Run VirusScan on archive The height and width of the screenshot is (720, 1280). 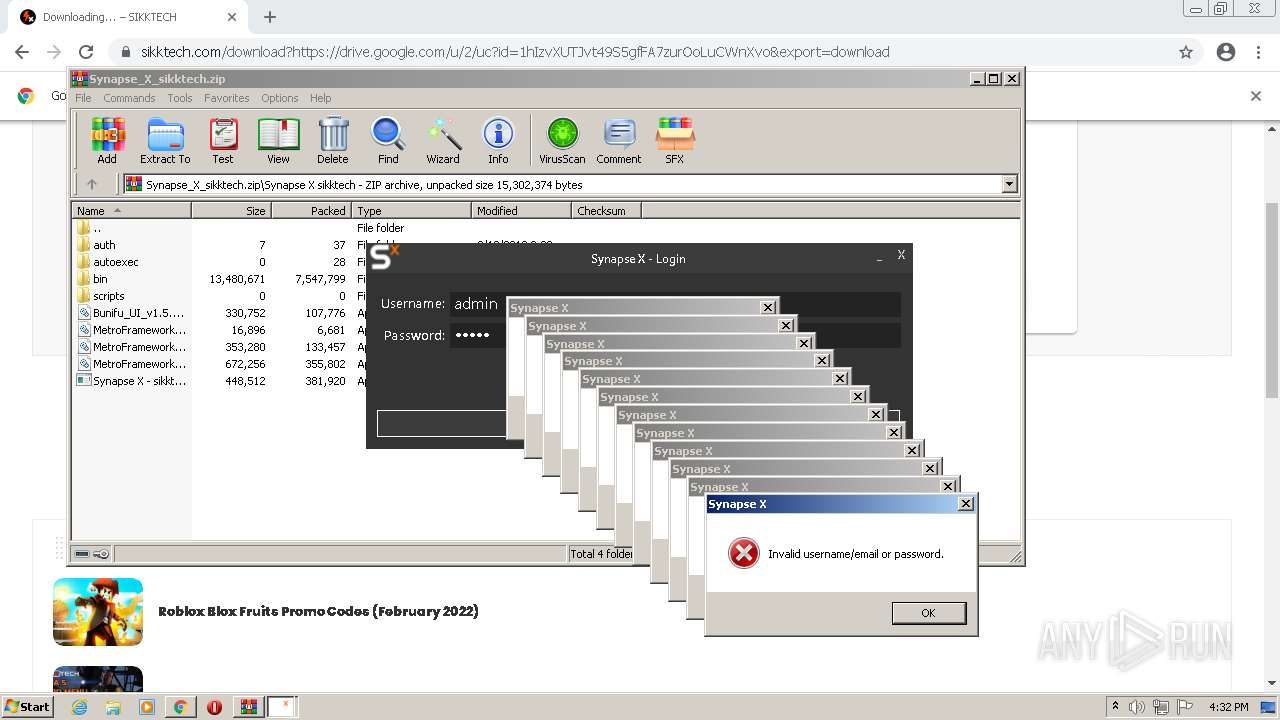click(562, 141)
